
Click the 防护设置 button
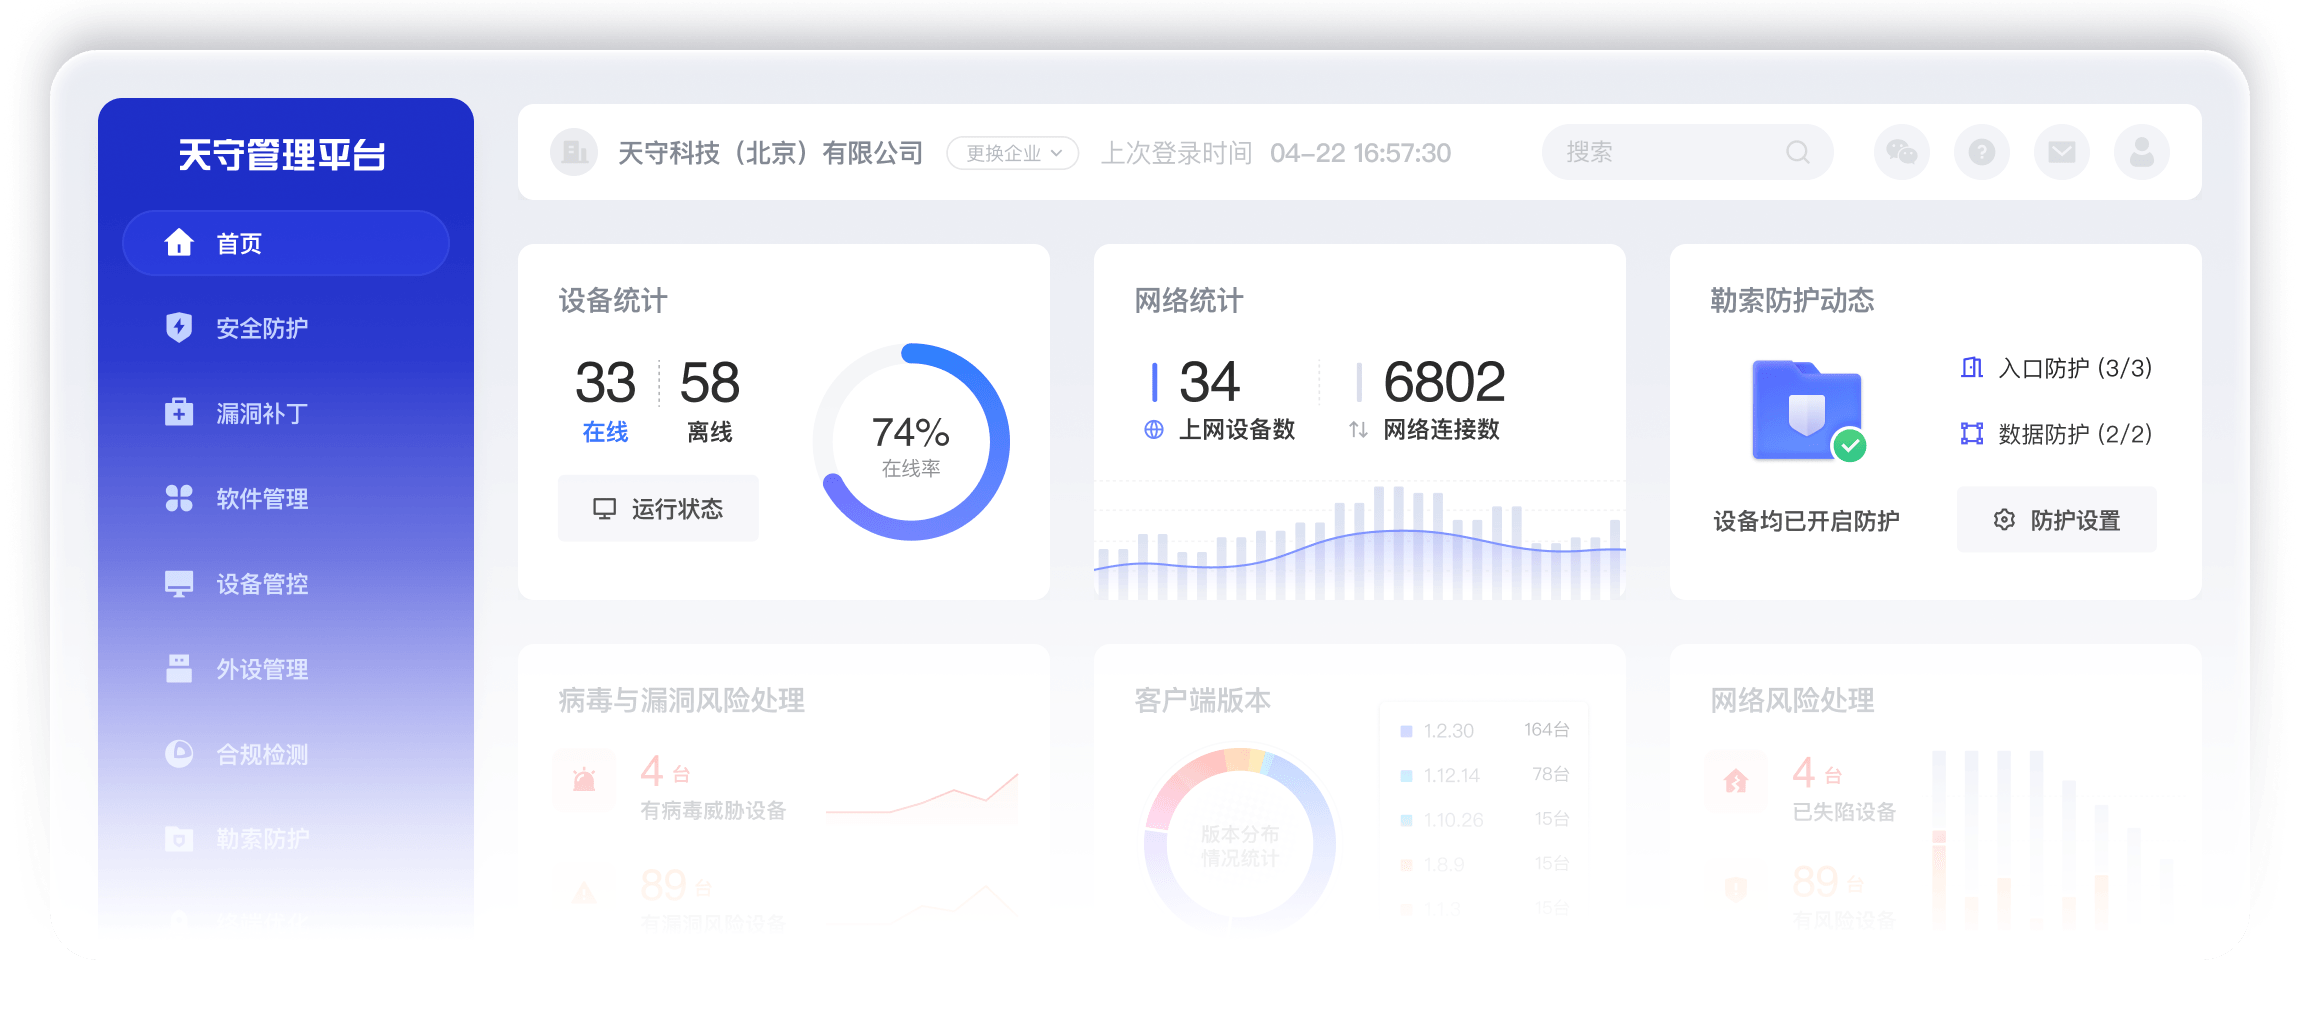[2056, 520]
